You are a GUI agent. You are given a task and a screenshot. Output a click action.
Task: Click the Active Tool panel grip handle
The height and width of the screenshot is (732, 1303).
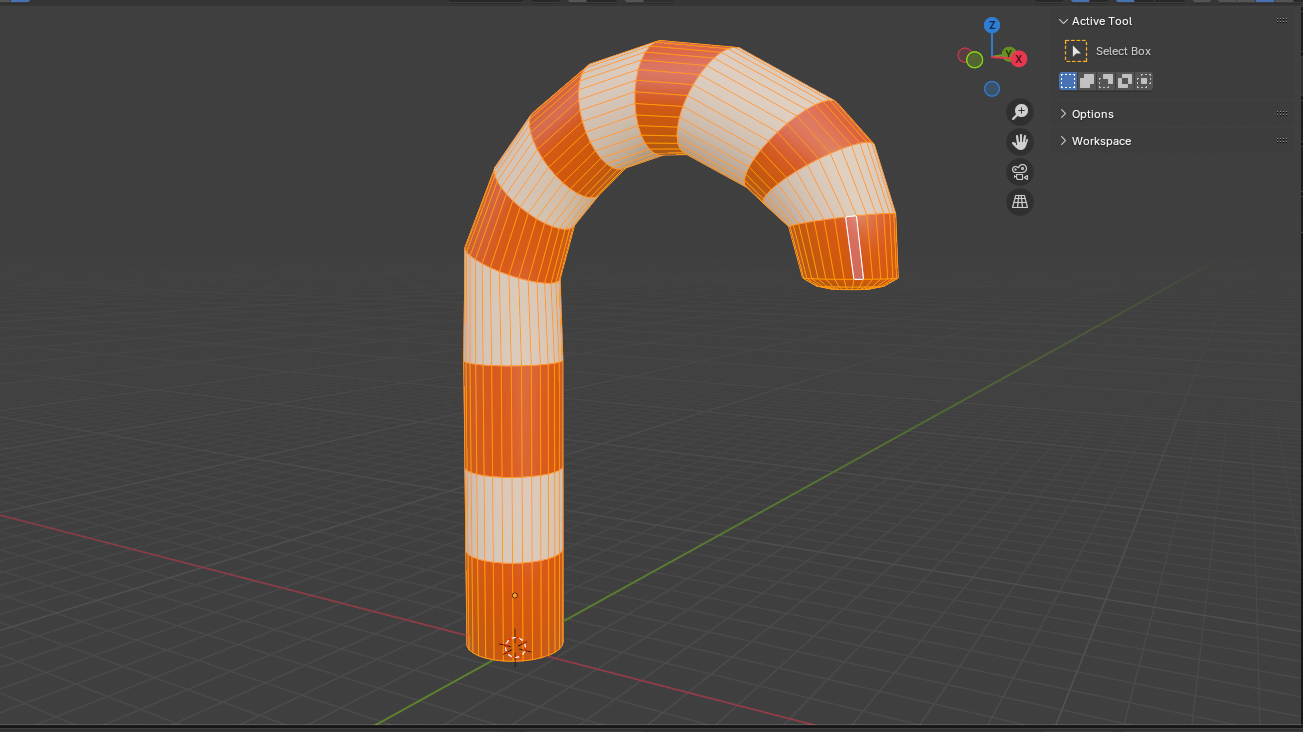tap(1281, 21)
